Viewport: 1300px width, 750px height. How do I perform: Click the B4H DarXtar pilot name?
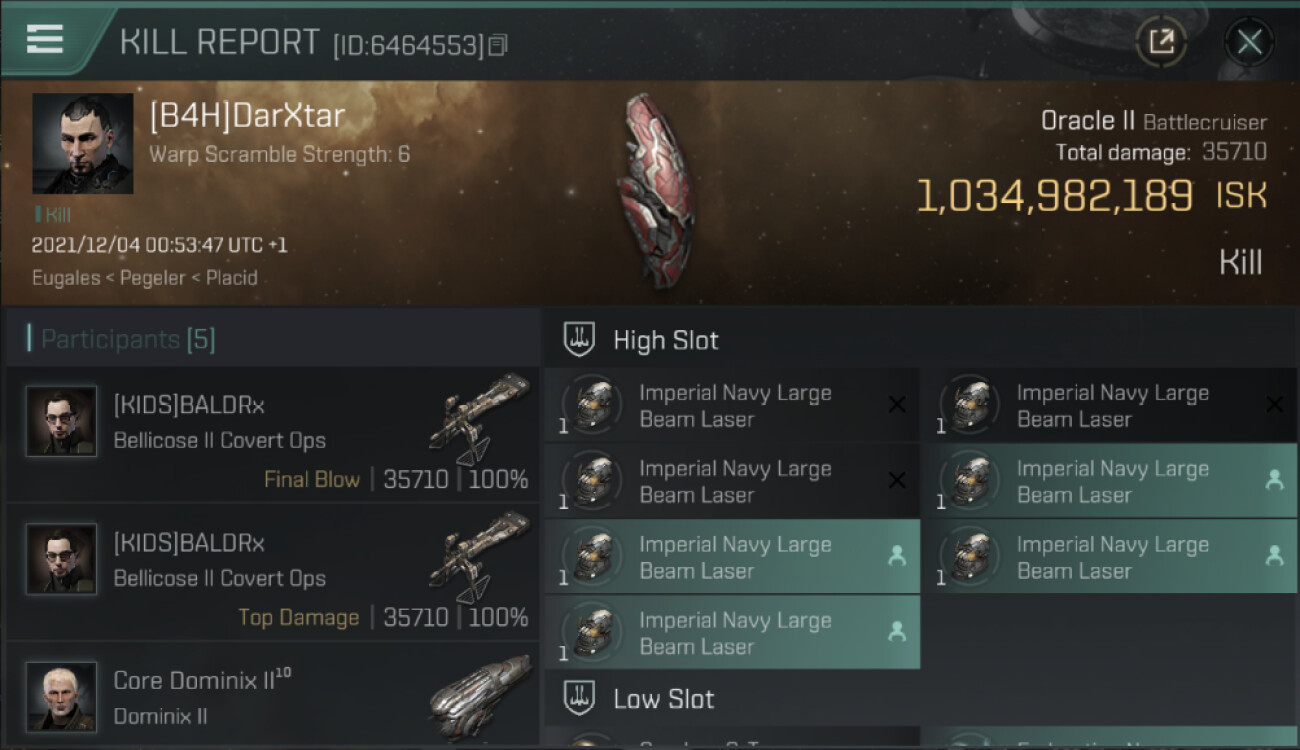[247, 116]
